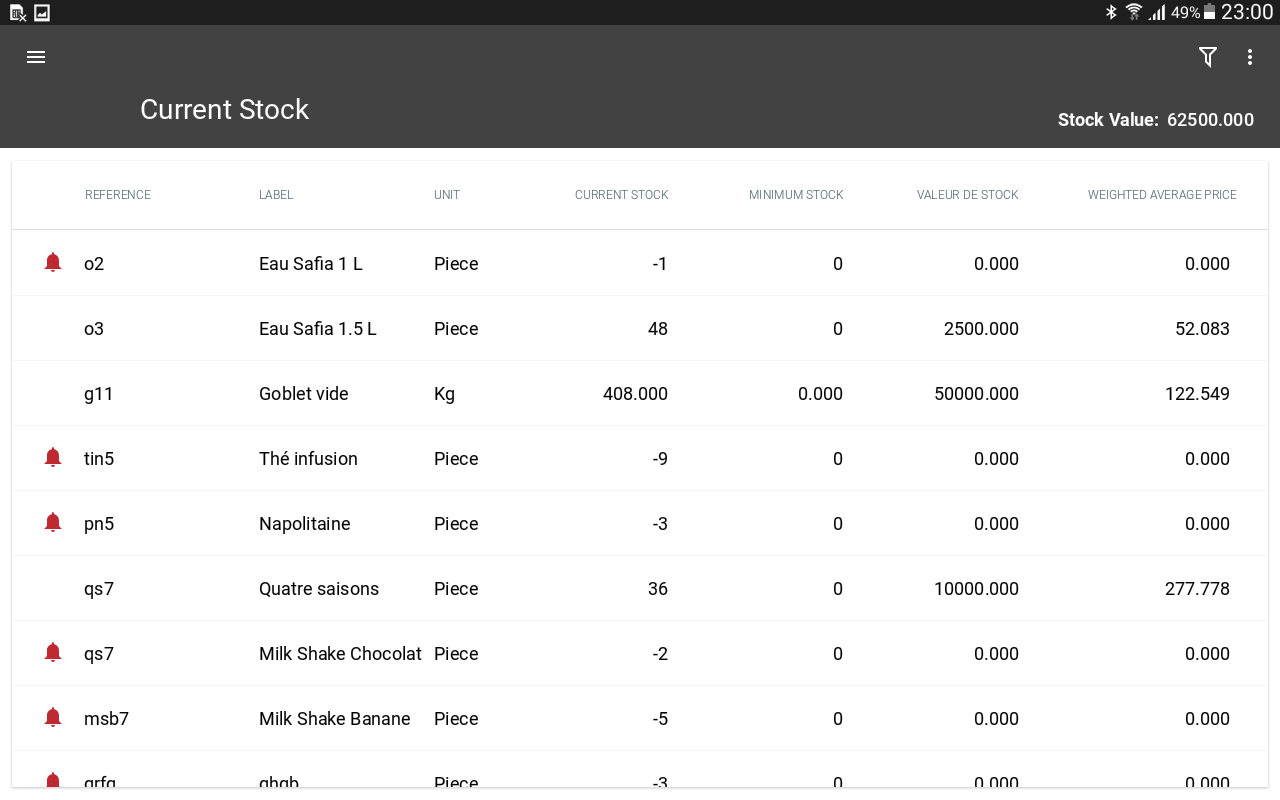Tap the alert bell for Milk Shake Banane

click(x=53, y=718)
